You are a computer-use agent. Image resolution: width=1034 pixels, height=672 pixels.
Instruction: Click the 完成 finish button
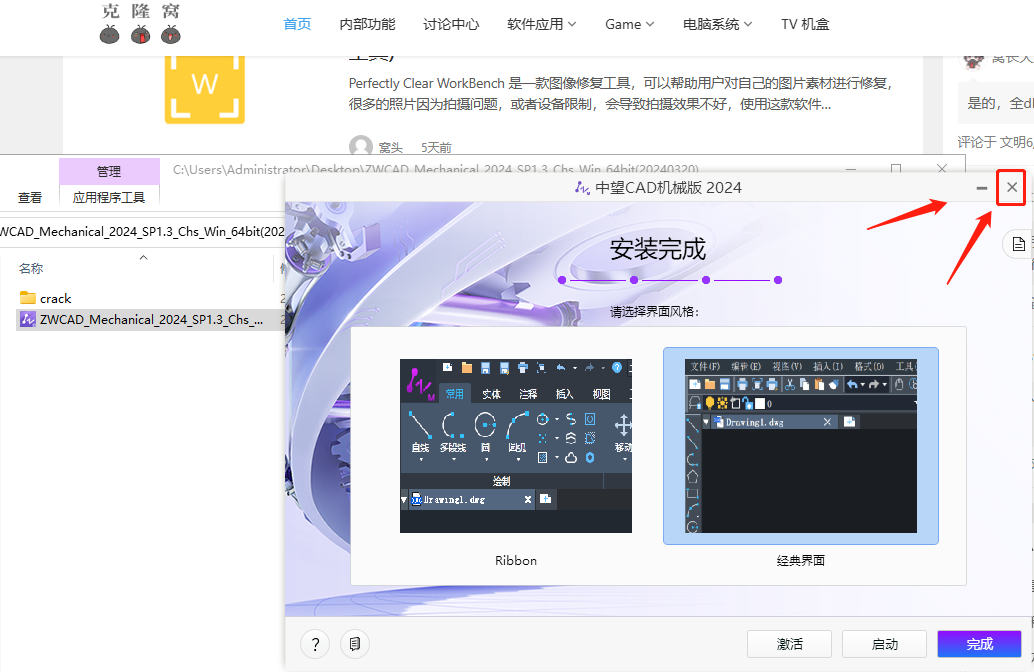pos(979,644)
